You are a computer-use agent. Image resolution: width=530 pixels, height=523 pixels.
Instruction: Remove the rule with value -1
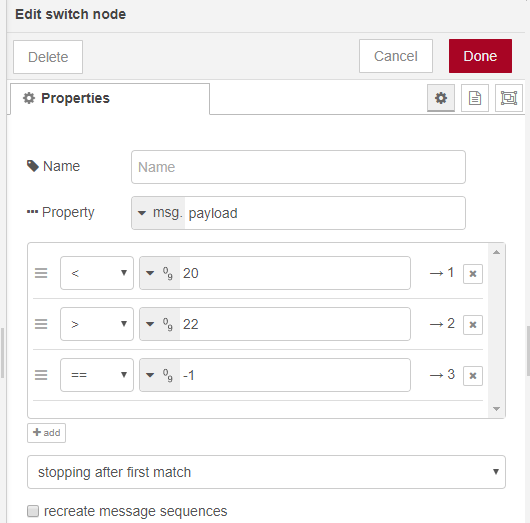473,376
